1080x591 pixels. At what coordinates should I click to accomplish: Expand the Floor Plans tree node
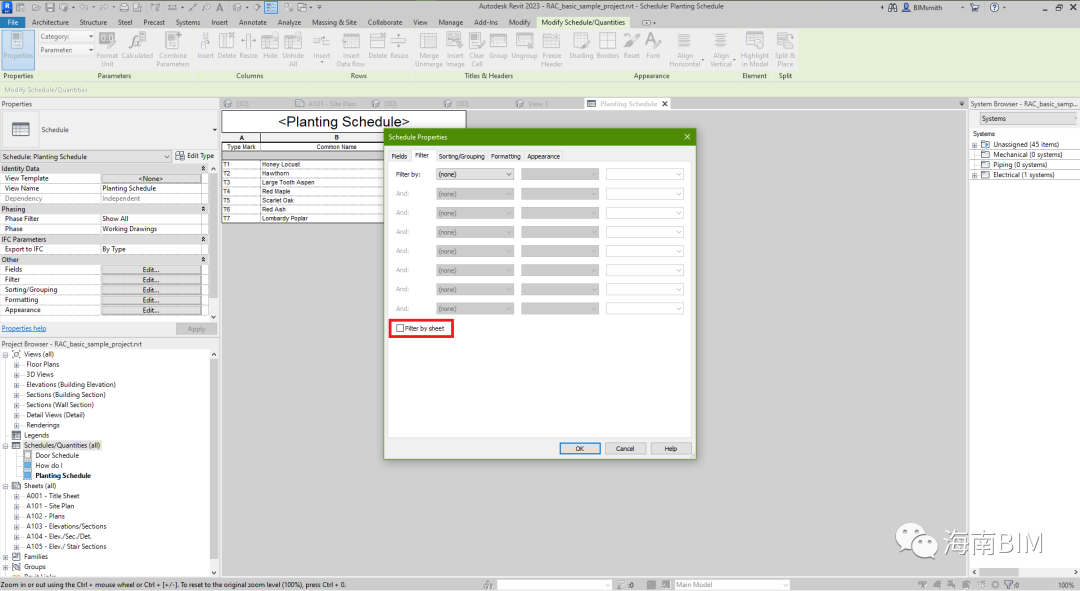click(17, 364)
